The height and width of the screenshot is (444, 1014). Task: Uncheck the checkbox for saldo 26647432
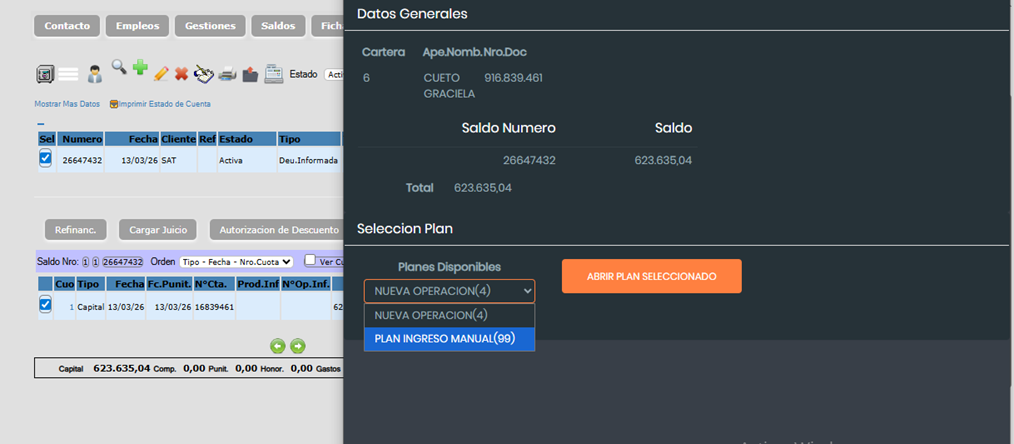(x=45, y=158)
